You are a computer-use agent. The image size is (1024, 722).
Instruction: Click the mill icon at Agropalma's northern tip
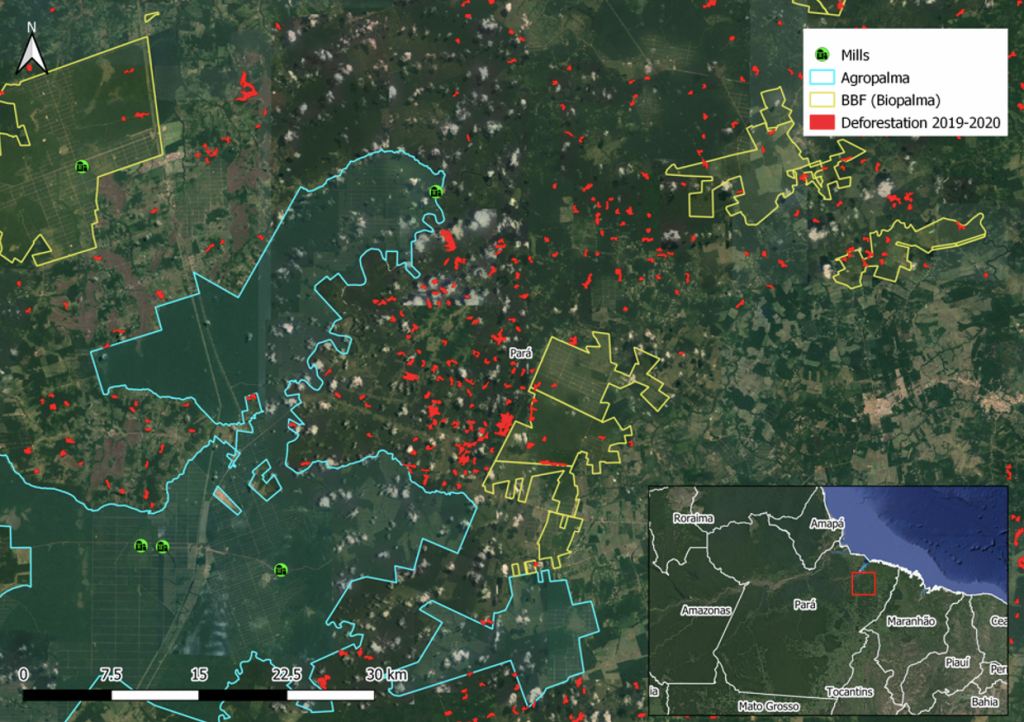pyautogui.click(x=435, y=191)
